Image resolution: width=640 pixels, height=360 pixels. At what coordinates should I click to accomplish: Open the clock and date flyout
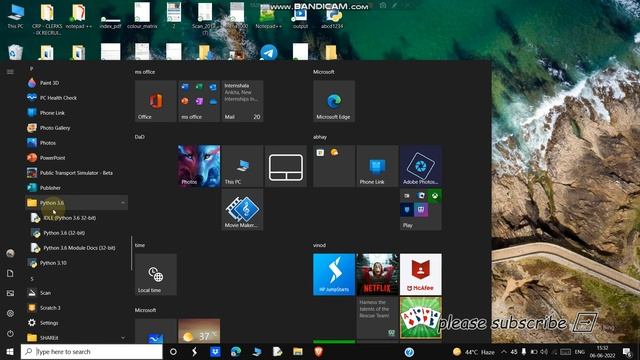point(602,352)
